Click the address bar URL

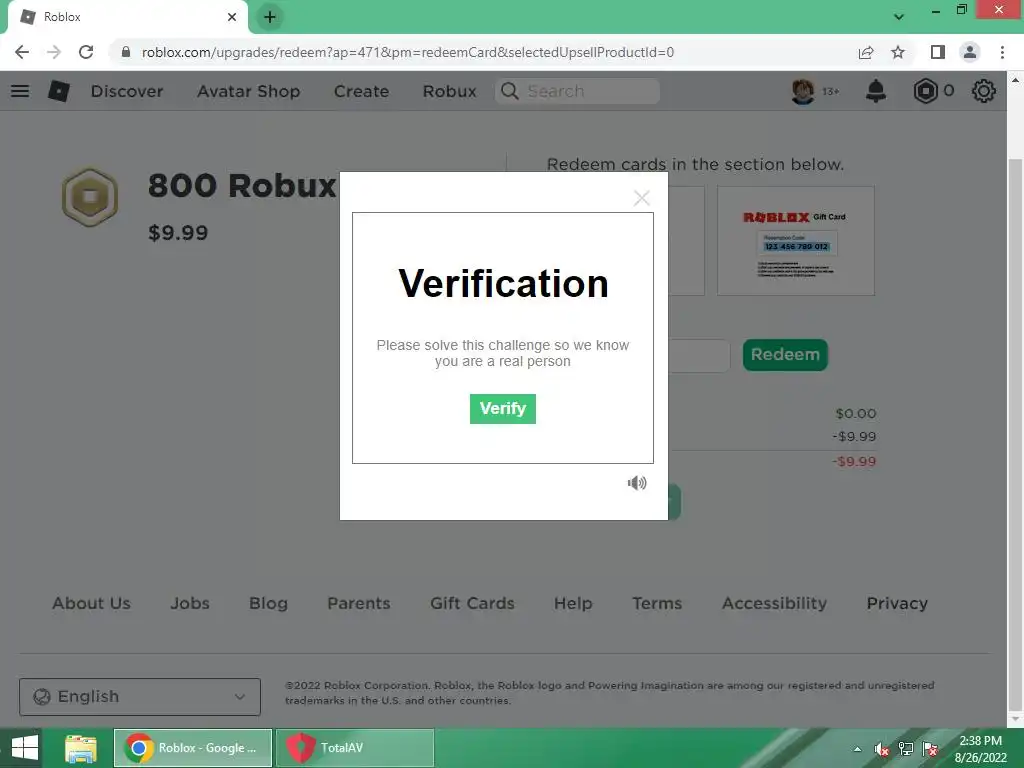coord(408,52)
